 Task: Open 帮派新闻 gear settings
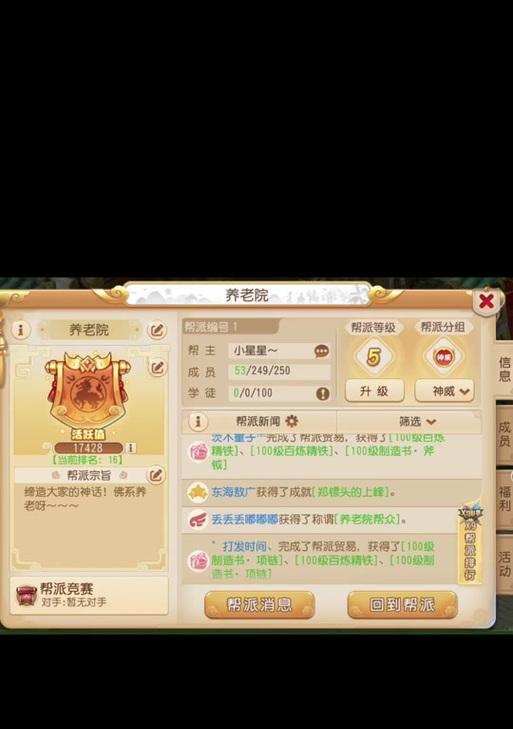pyautogui.click(x=292, y=422)
